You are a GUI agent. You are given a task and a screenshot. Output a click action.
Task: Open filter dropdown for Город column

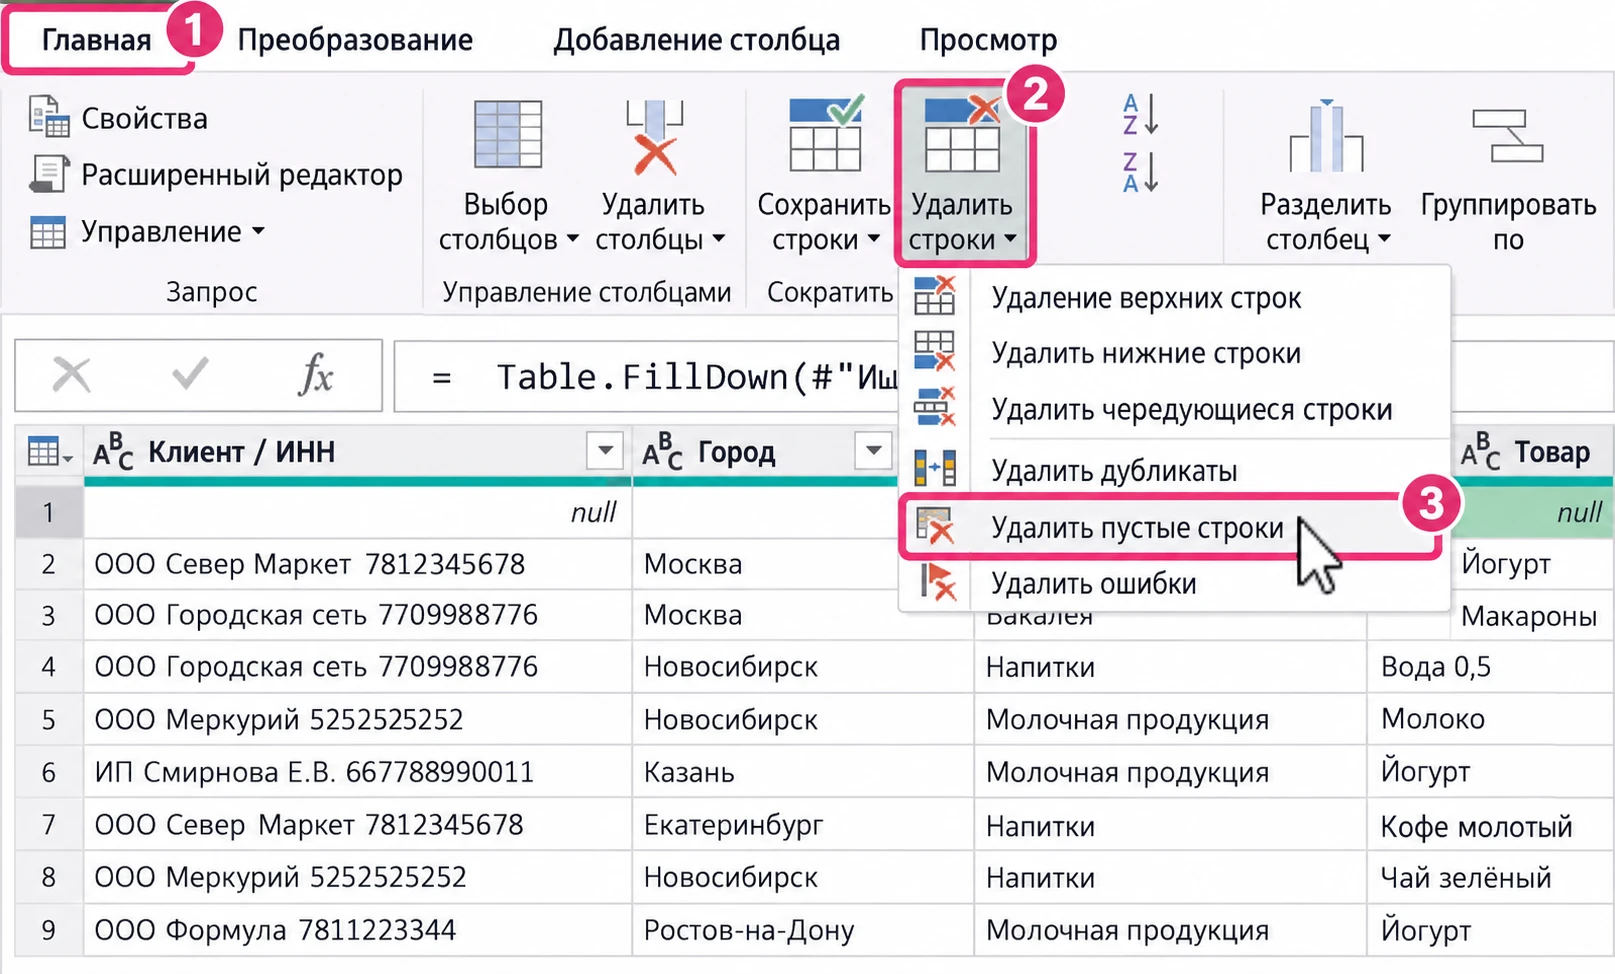(873, 451)
